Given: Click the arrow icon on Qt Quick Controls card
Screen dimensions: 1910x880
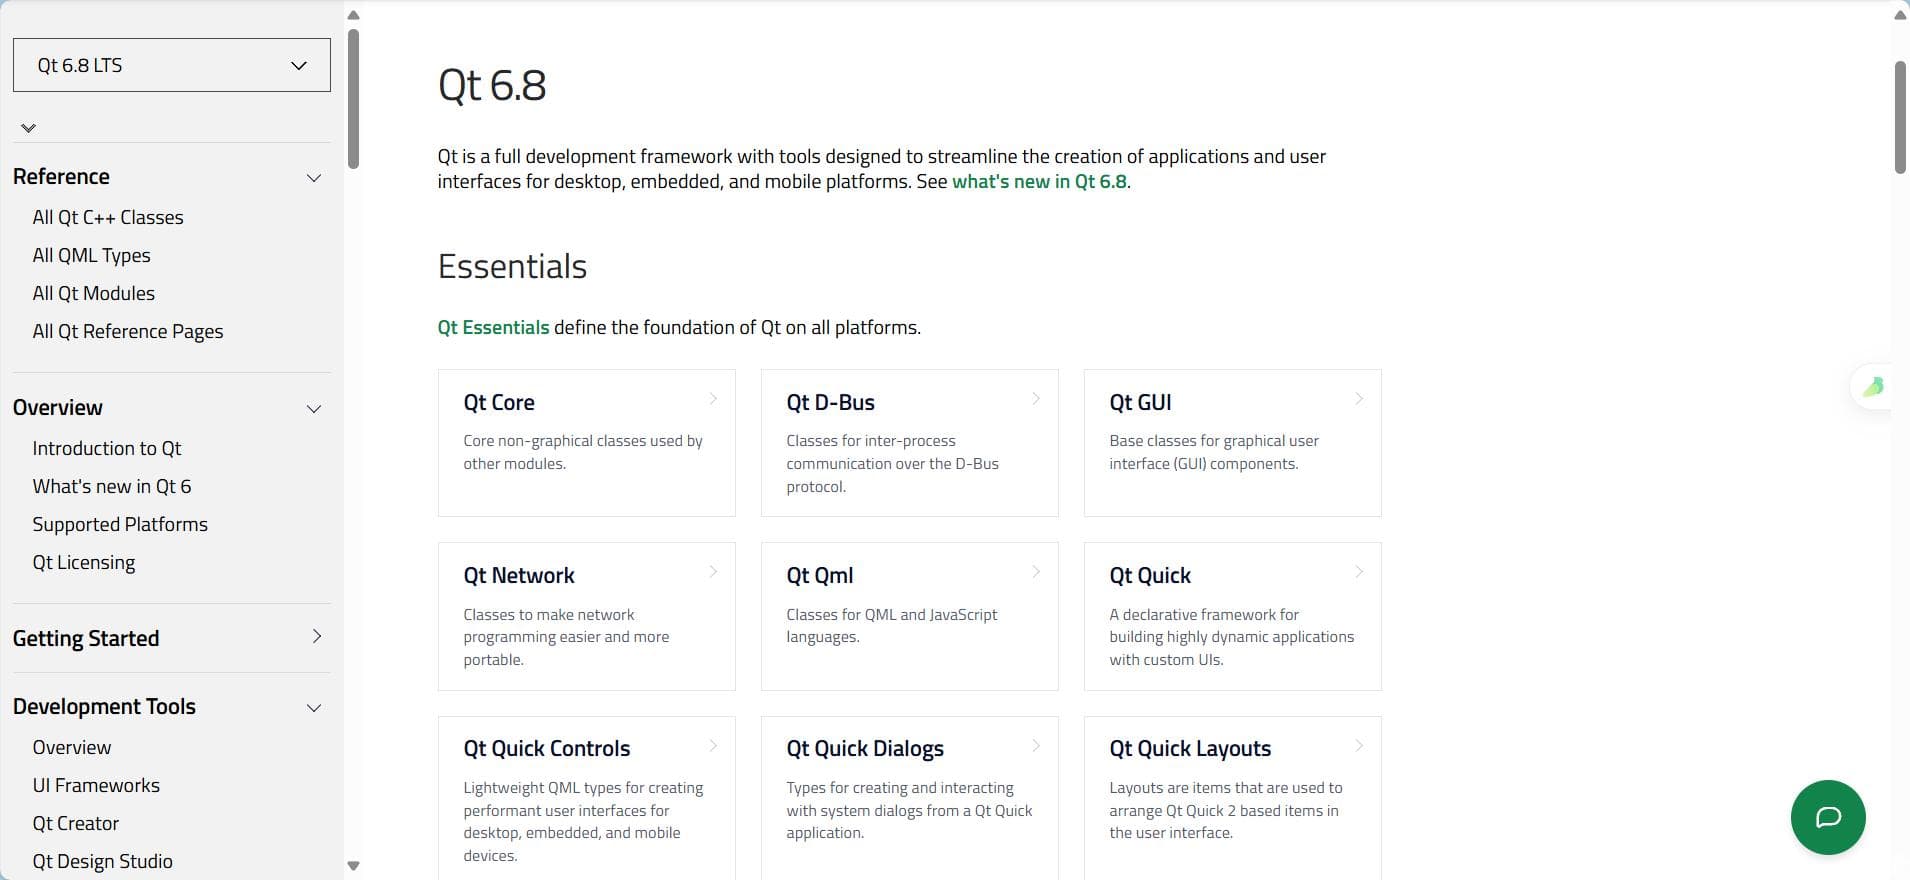Looking at the screenshot, I should [713, 746].
